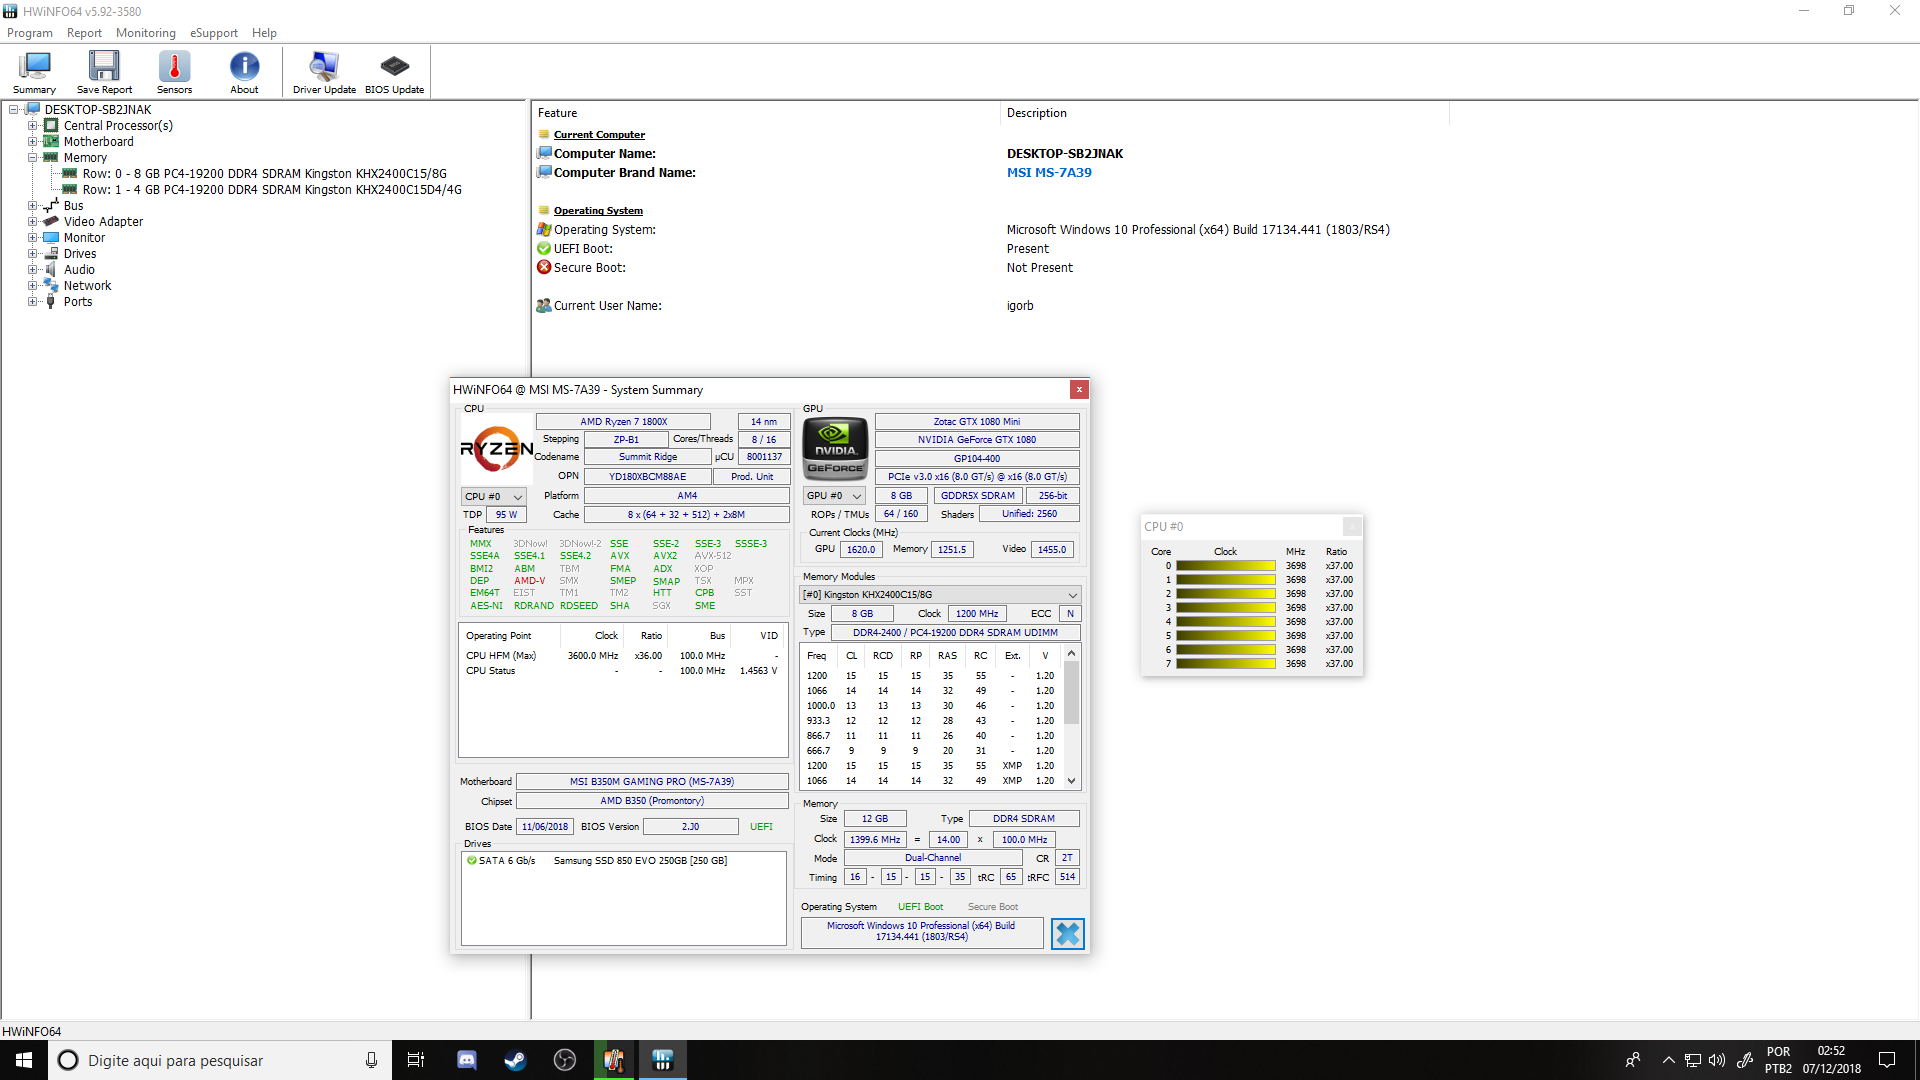Click core 0 clock bar
This screenshot has height=1080, width=1920.
[1226, 566]
